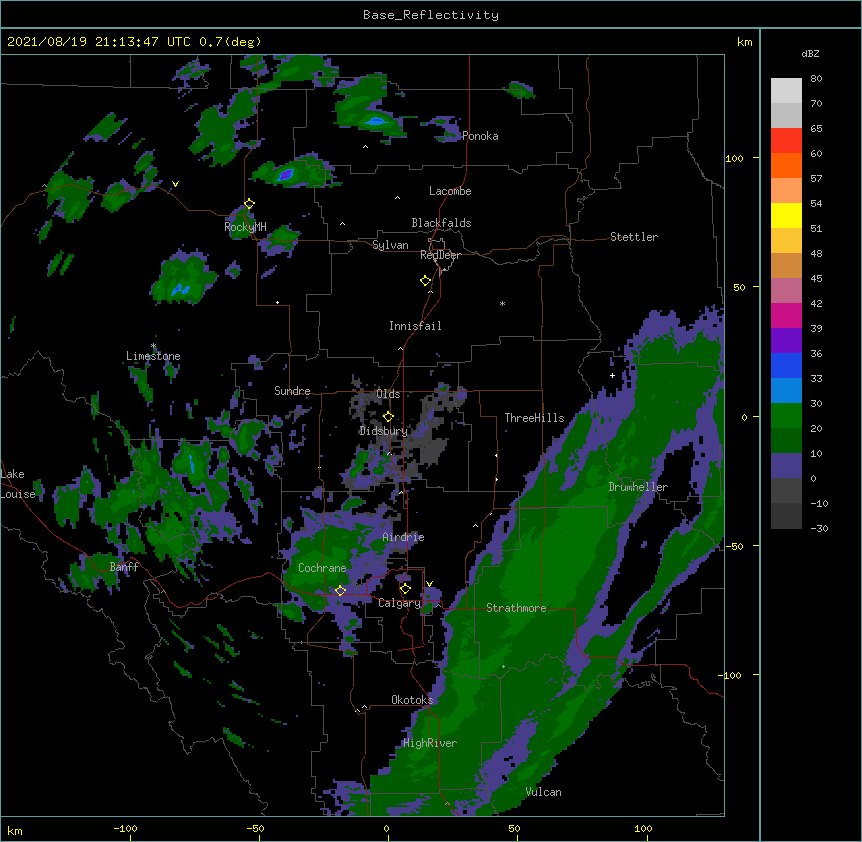The width and height of the screenshot is (862, 842).
Task: Click the red 65 dBZ color swatch
Action: click(x=786, y=141)
